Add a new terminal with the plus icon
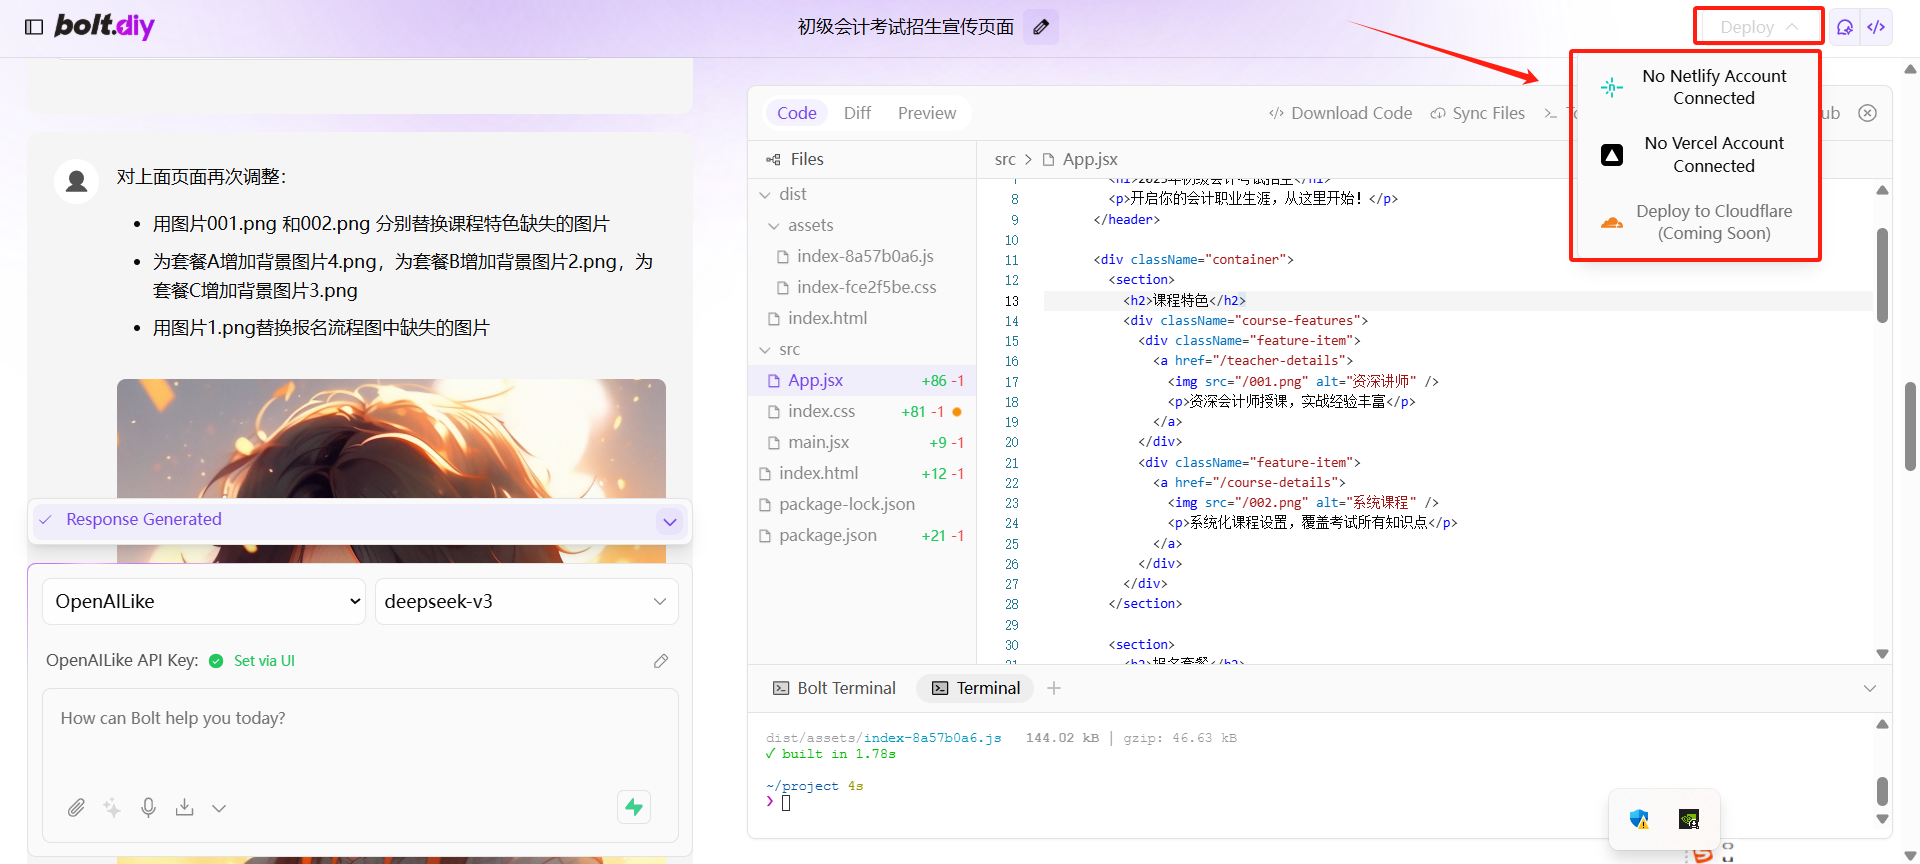This screenshot has width=1920, height=864. [x=1054, y=688]
